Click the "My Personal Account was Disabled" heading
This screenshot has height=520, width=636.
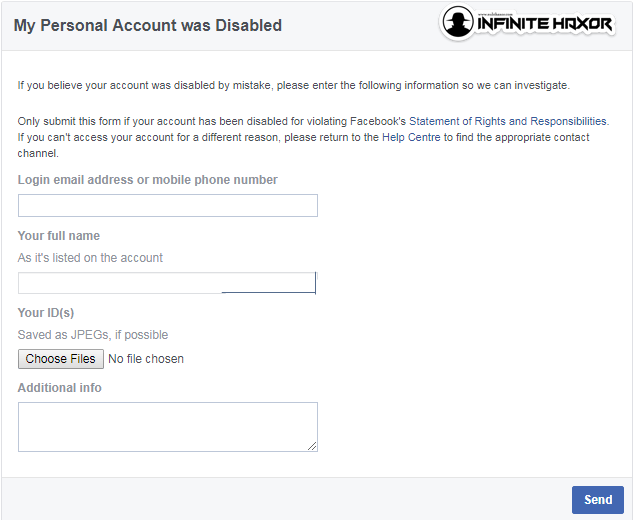tap(148, 25)
